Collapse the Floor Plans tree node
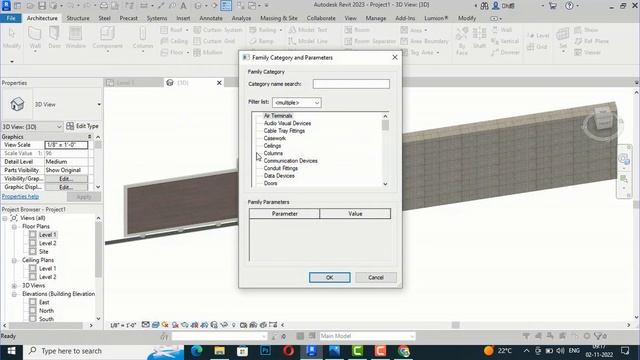 [x=14, y=227]
